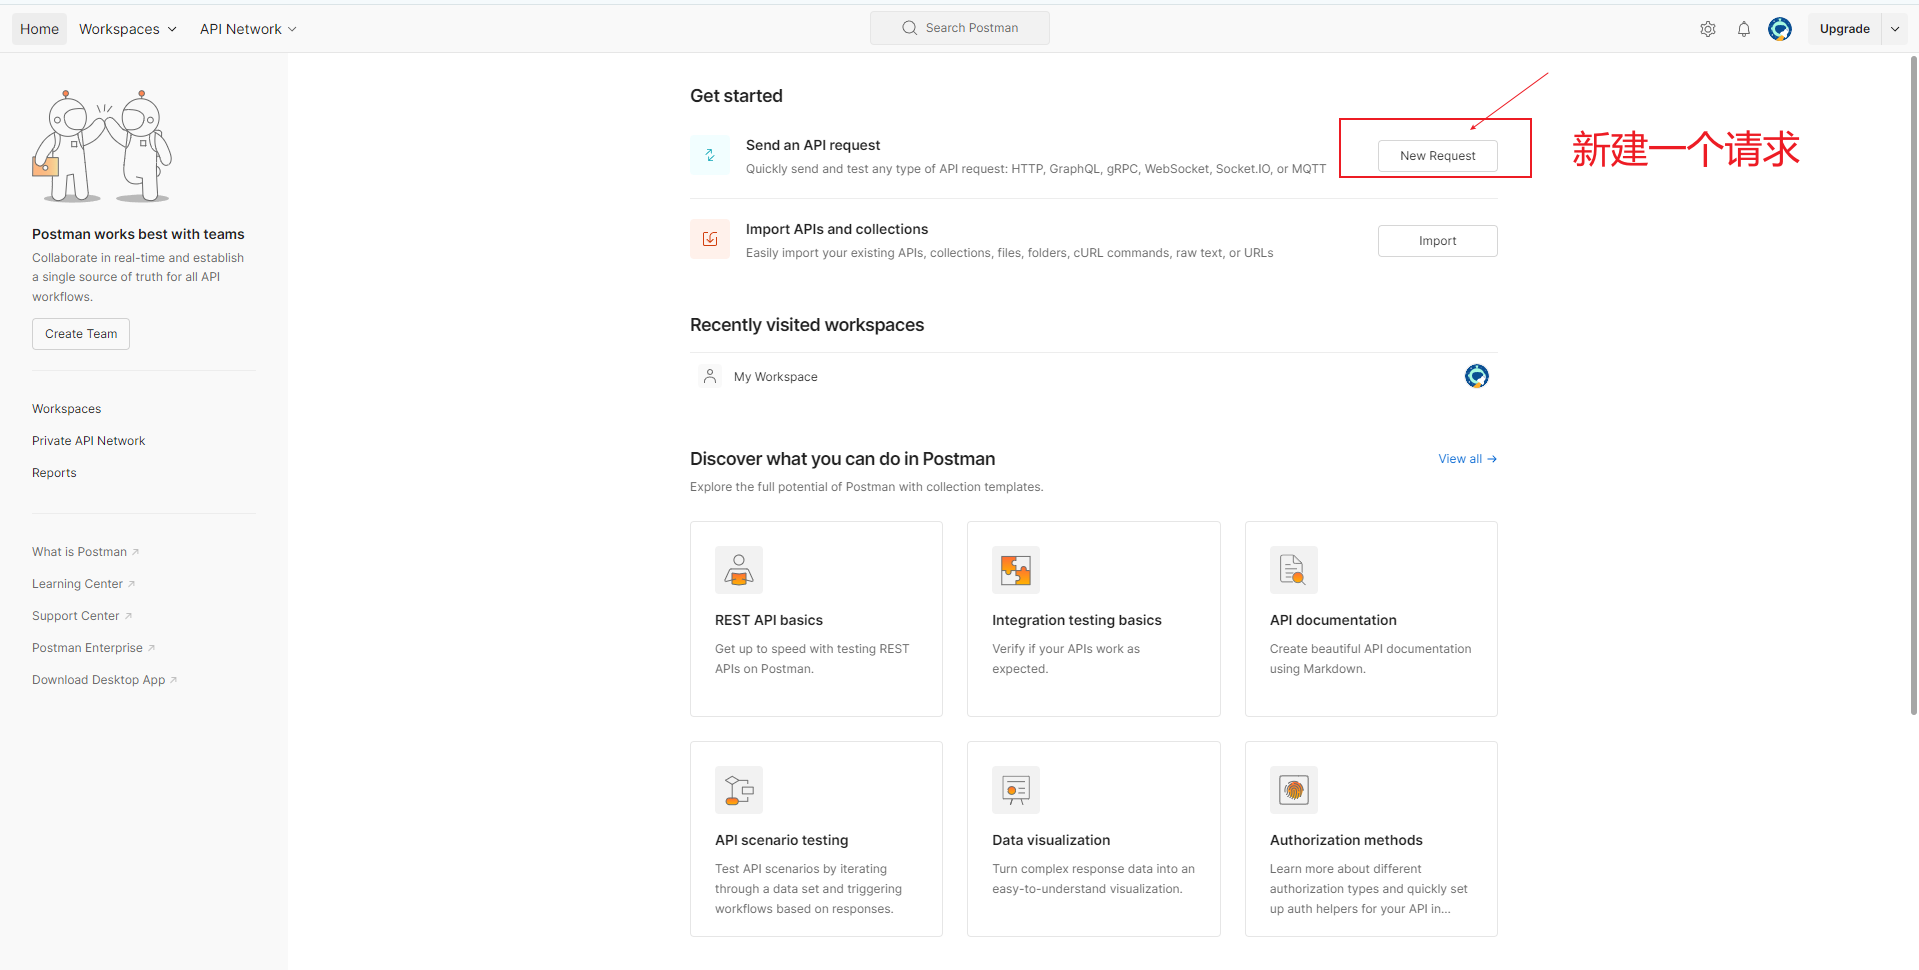Open the Postman Enterprise link
Viewport: 1919px width, 970px height.
(93, 648)
